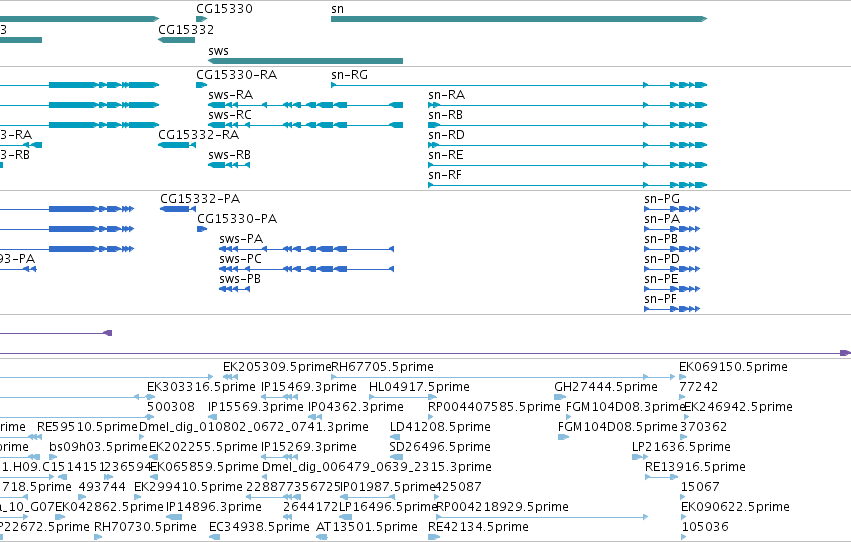Screen dimensions: 851x542
Task: Select protein sn-PA
Action: pos(672,229)
